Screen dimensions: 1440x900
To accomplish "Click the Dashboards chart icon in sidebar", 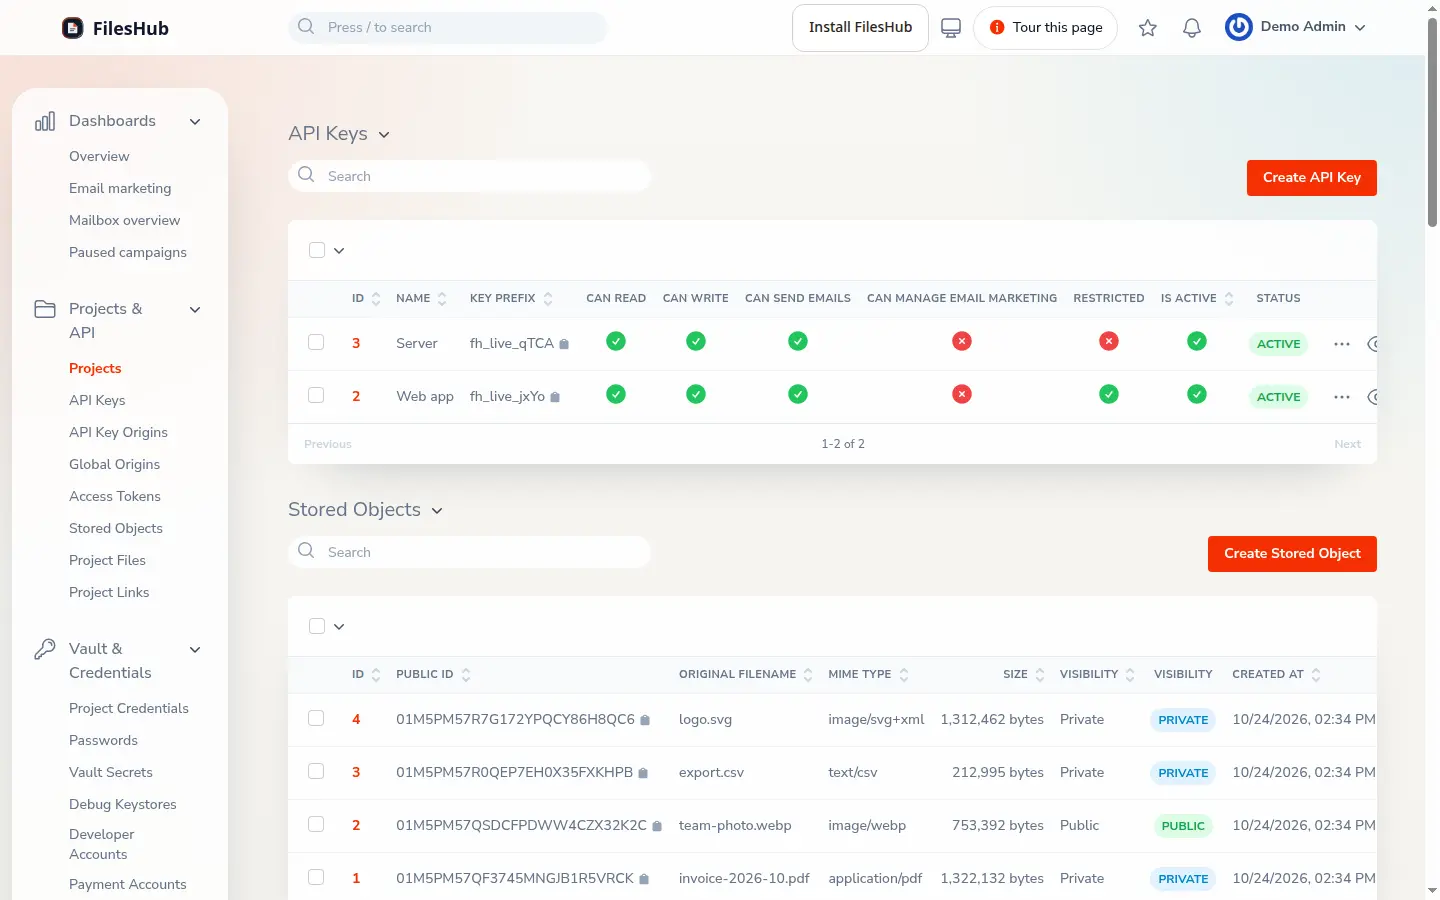I will [45, 121].
